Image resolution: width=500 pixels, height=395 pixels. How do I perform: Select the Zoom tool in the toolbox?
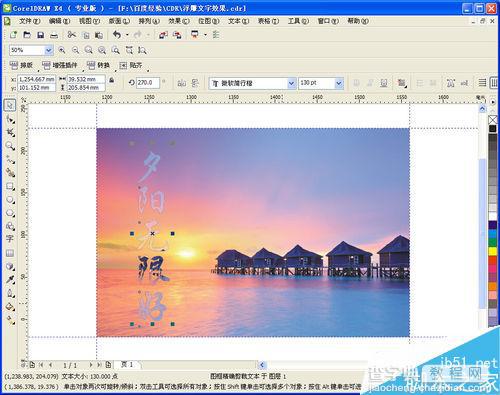pos(10,146)
